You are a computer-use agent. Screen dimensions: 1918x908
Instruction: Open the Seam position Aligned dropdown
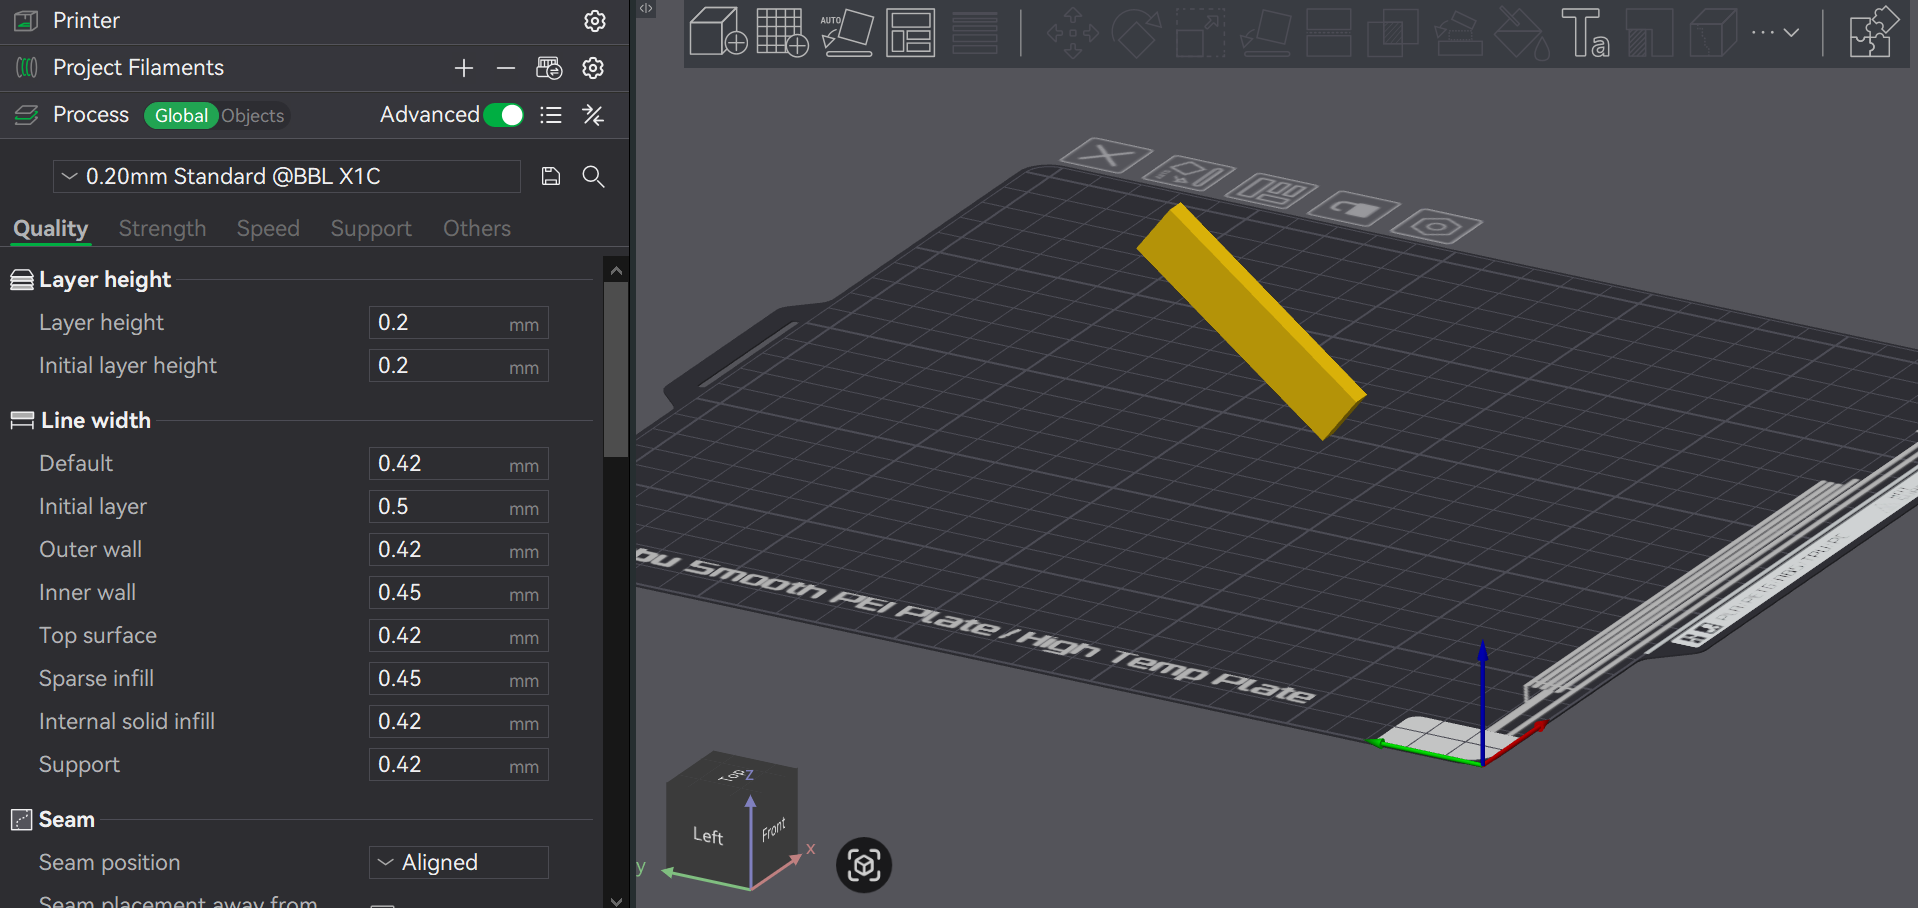coord(459,862)
